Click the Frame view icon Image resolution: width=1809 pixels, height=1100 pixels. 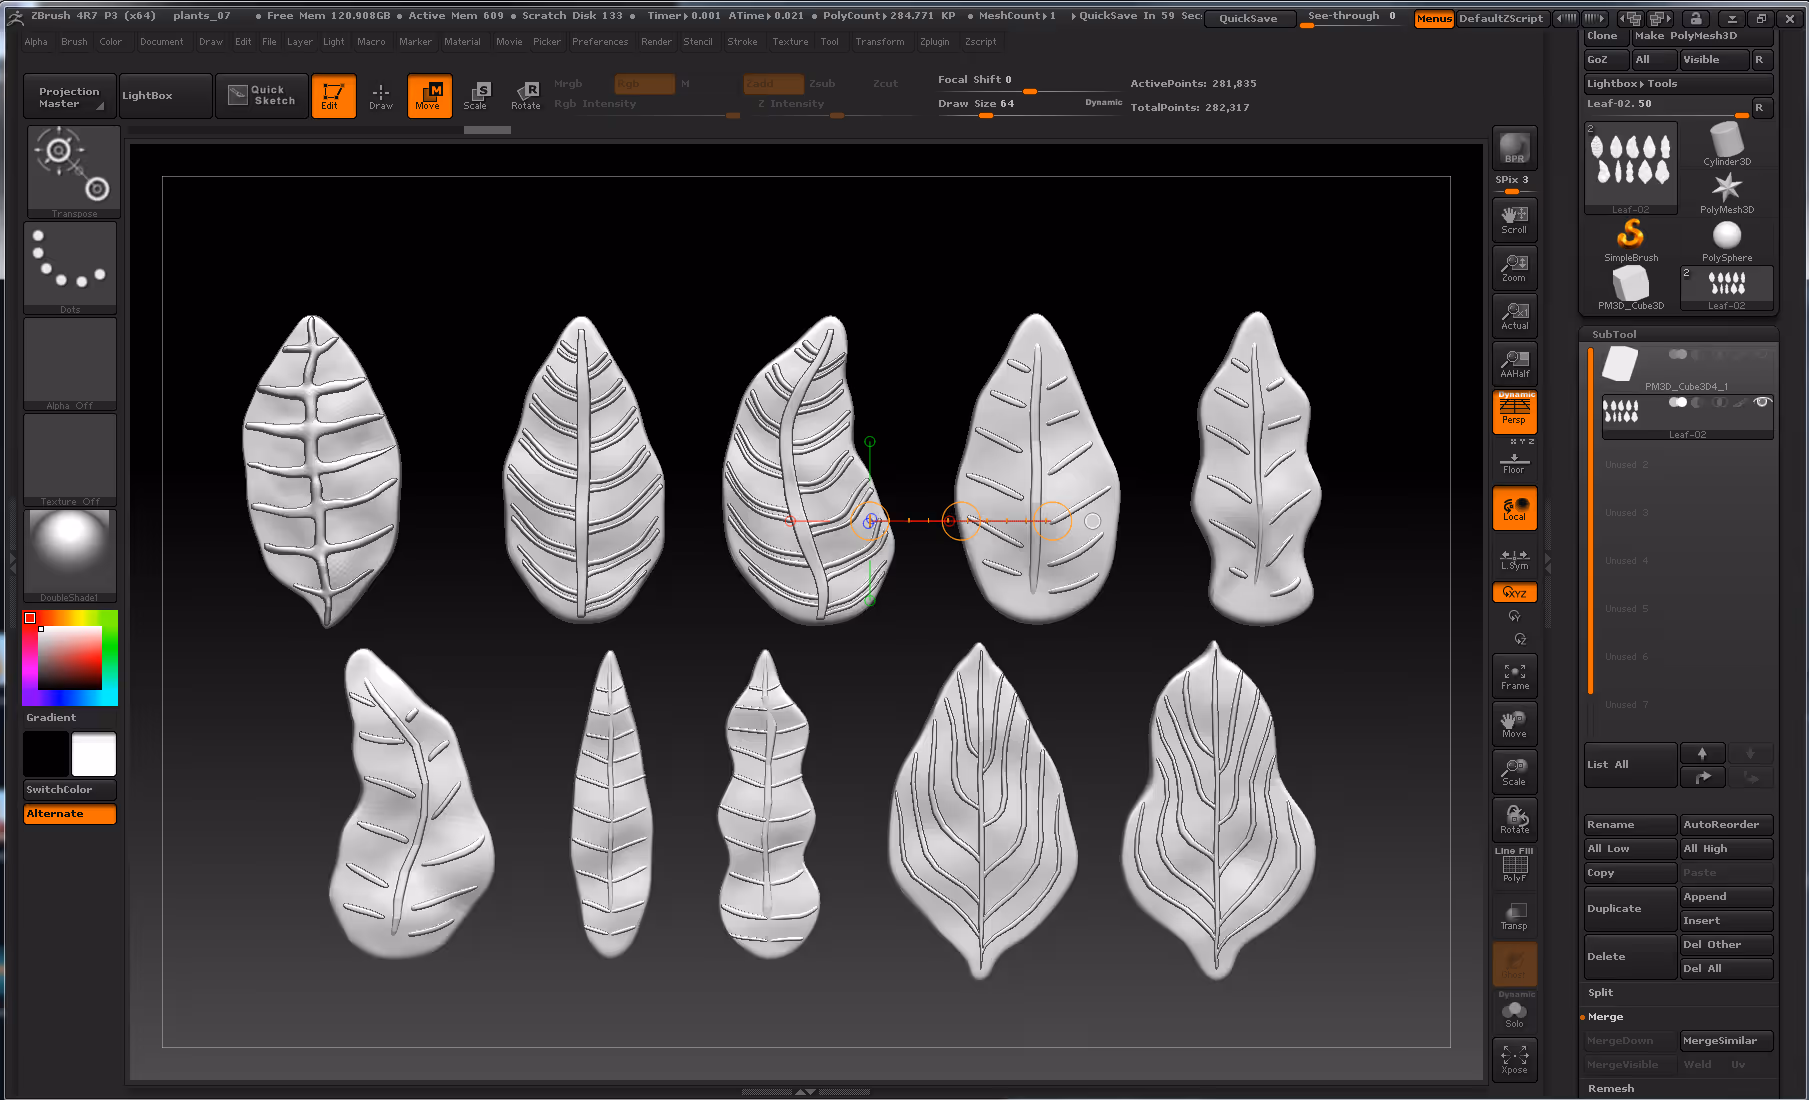pos(1514,676)
